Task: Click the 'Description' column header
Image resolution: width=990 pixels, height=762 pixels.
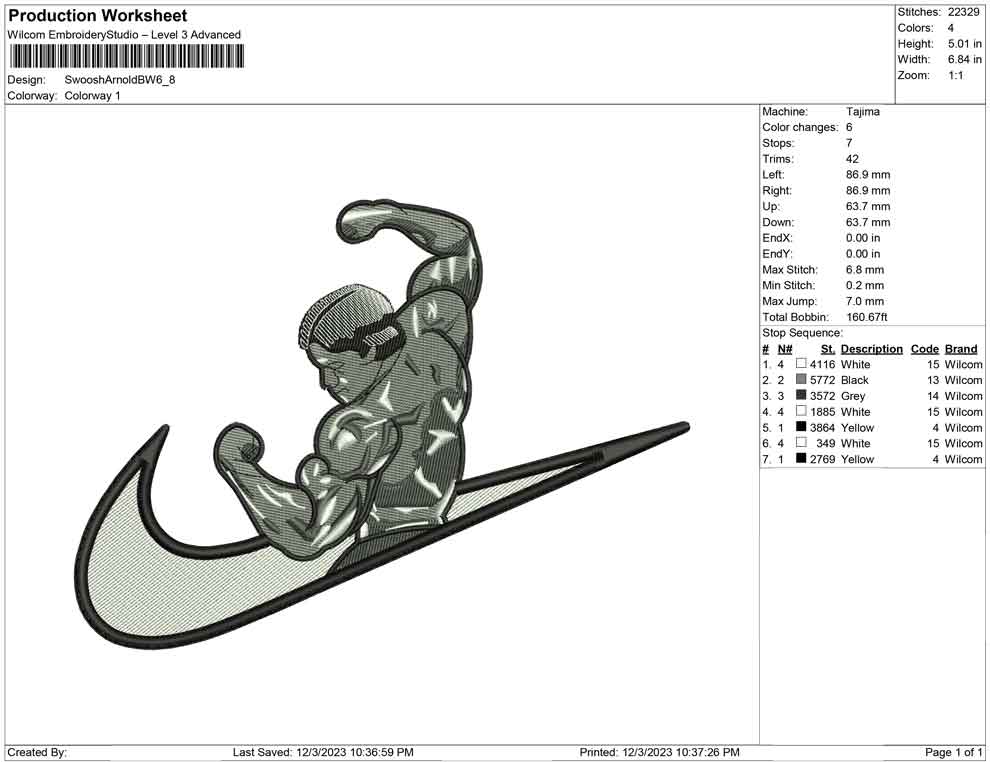Action: pyautogui.click(x=872, y=348)
